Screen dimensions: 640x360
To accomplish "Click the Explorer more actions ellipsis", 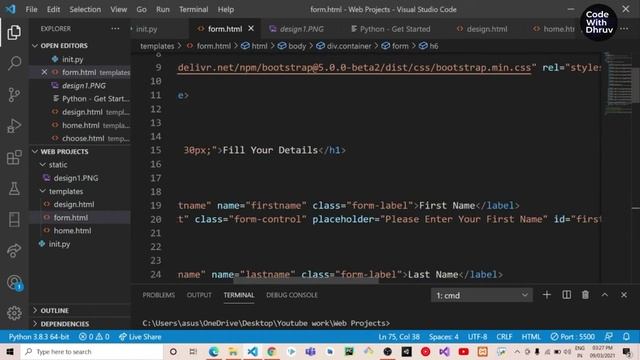I will (116, 29).
